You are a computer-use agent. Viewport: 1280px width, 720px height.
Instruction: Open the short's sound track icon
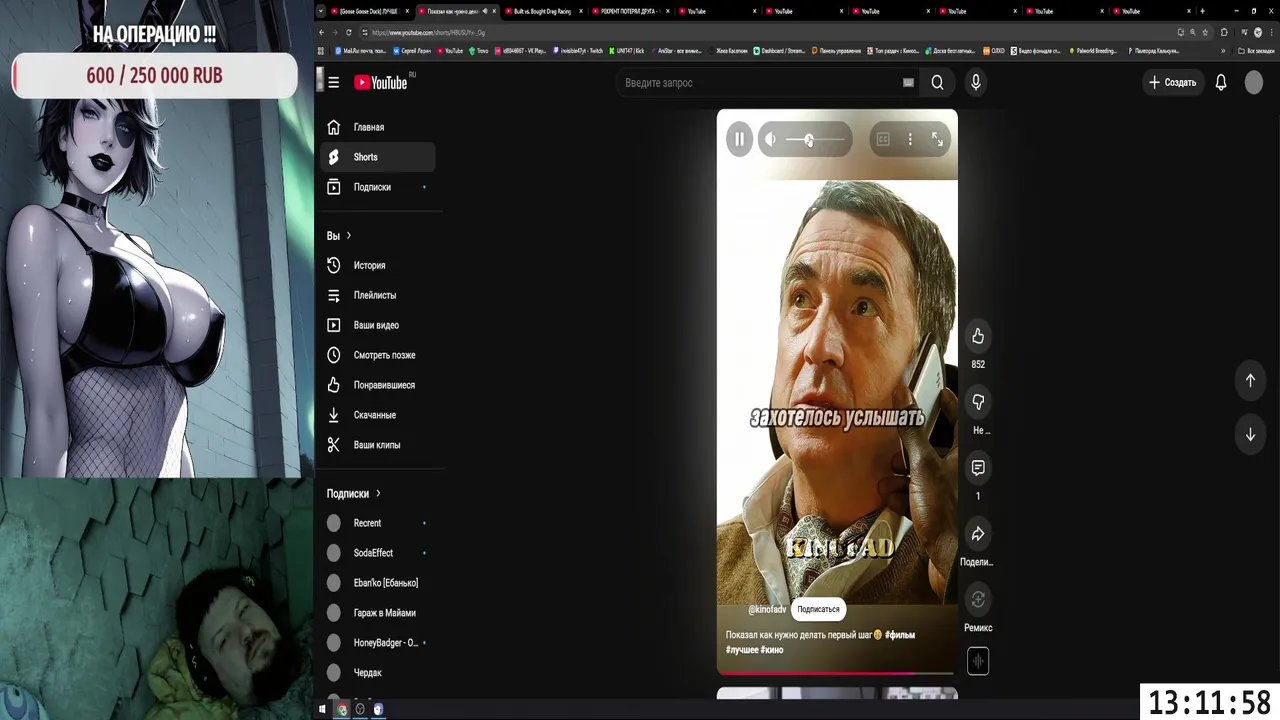click(x=978, y=661)
